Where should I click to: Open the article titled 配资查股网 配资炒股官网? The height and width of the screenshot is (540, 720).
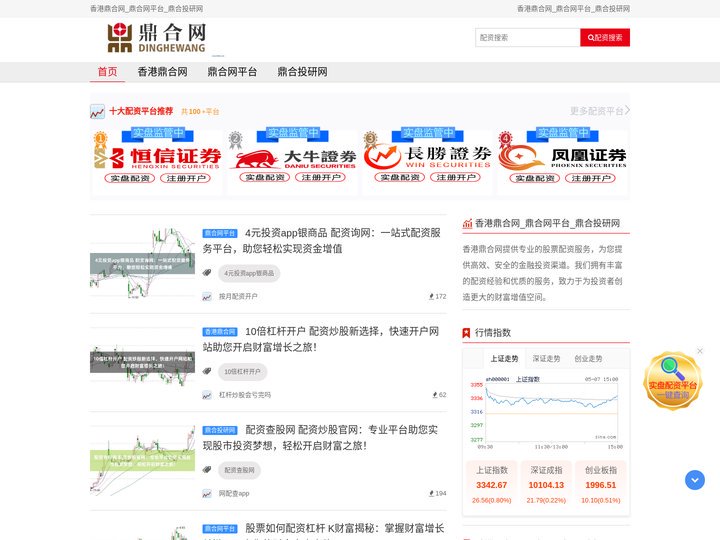[x=320, y=437]
